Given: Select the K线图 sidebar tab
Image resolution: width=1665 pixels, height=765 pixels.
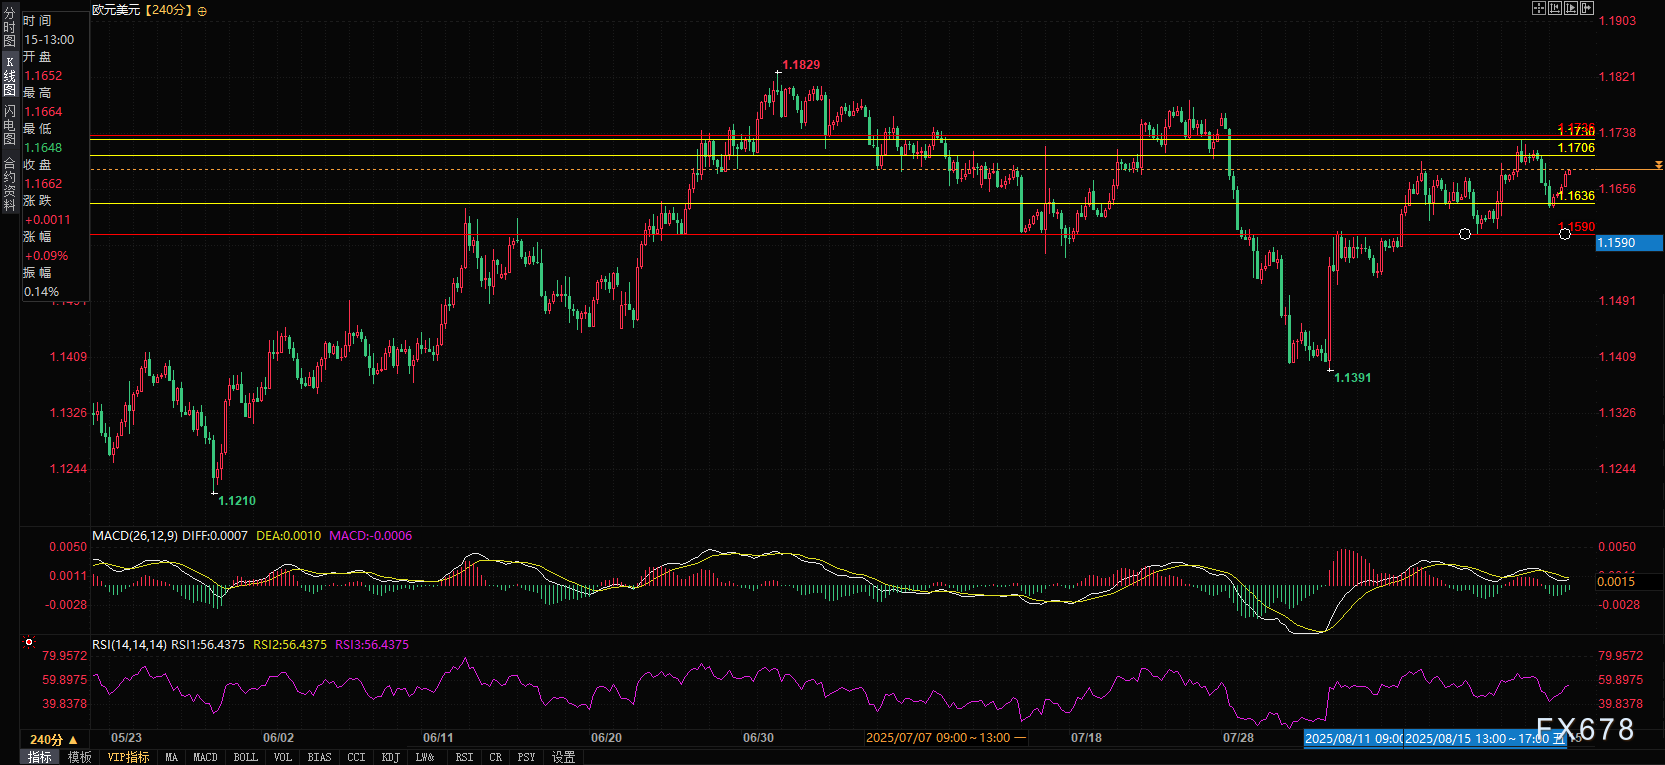Looking at the screenshot, I should point(9,76).
